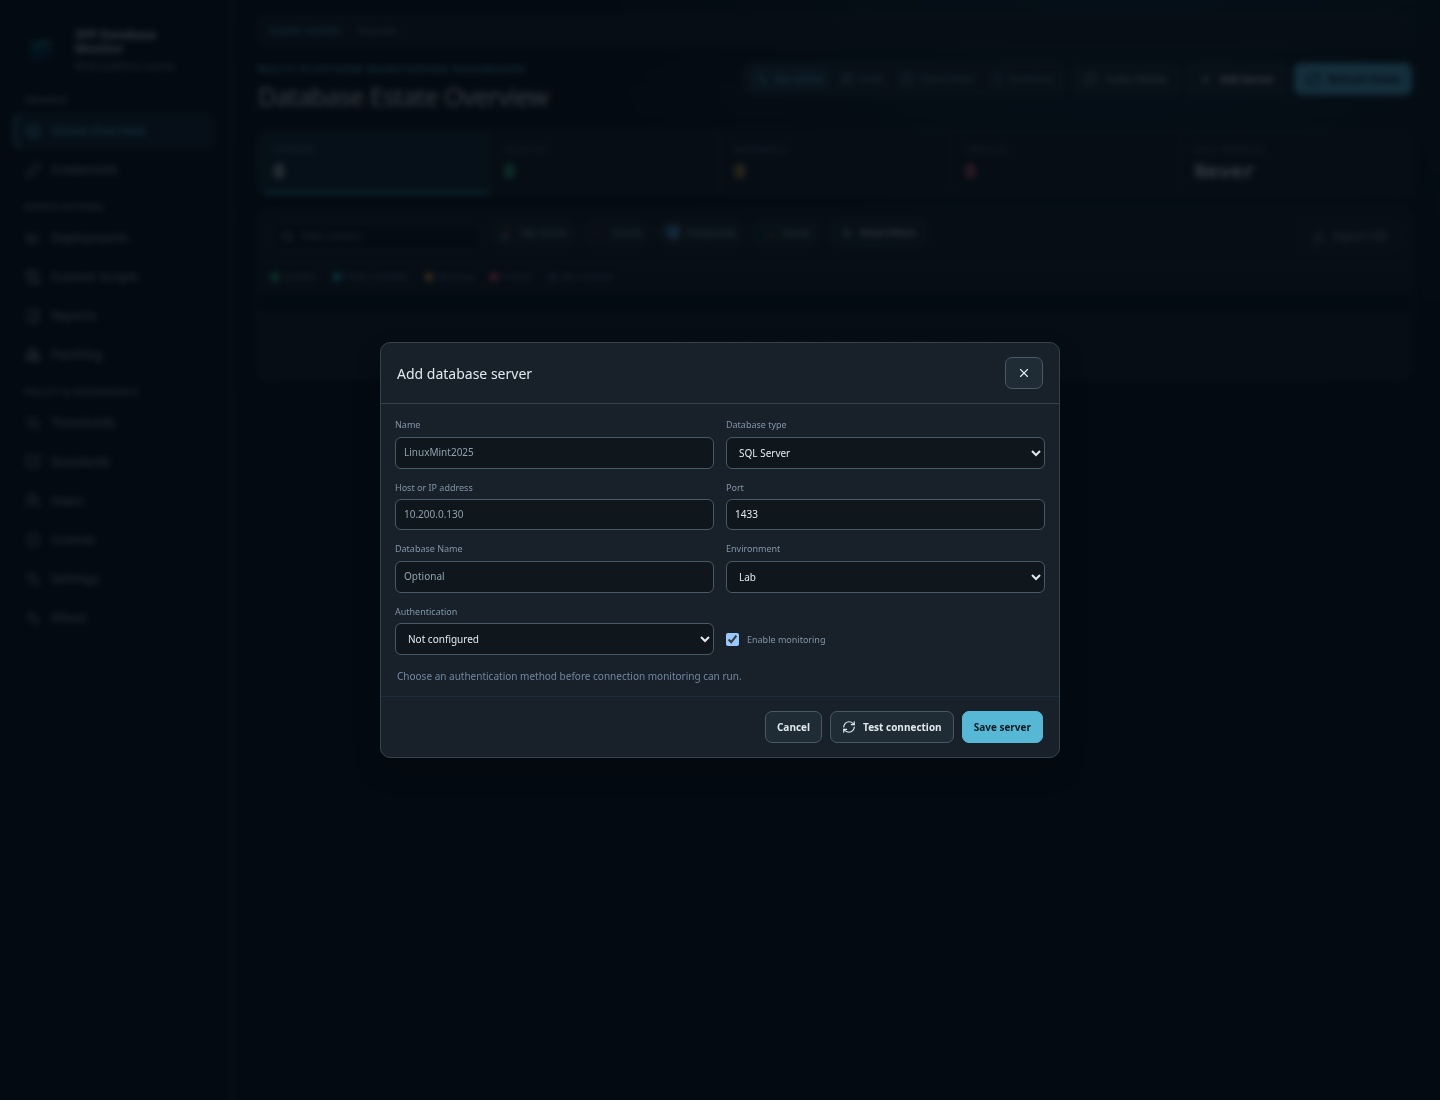This screenshot has width=1440, height=1100.
Task: Click the Test connection button
Action: pyautogui.click(x=891, y=727)
